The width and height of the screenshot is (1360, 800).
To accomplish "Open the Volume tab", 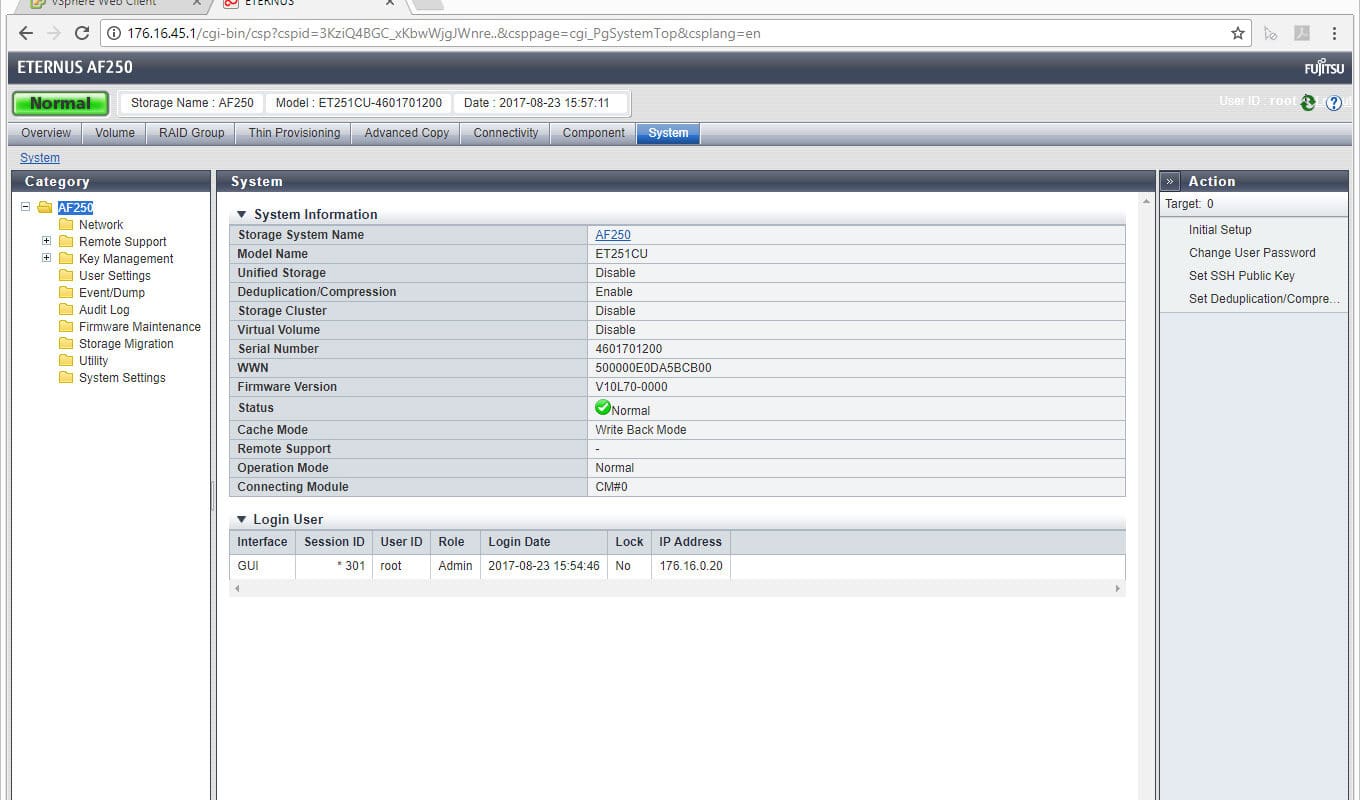I will pos(115,133).
